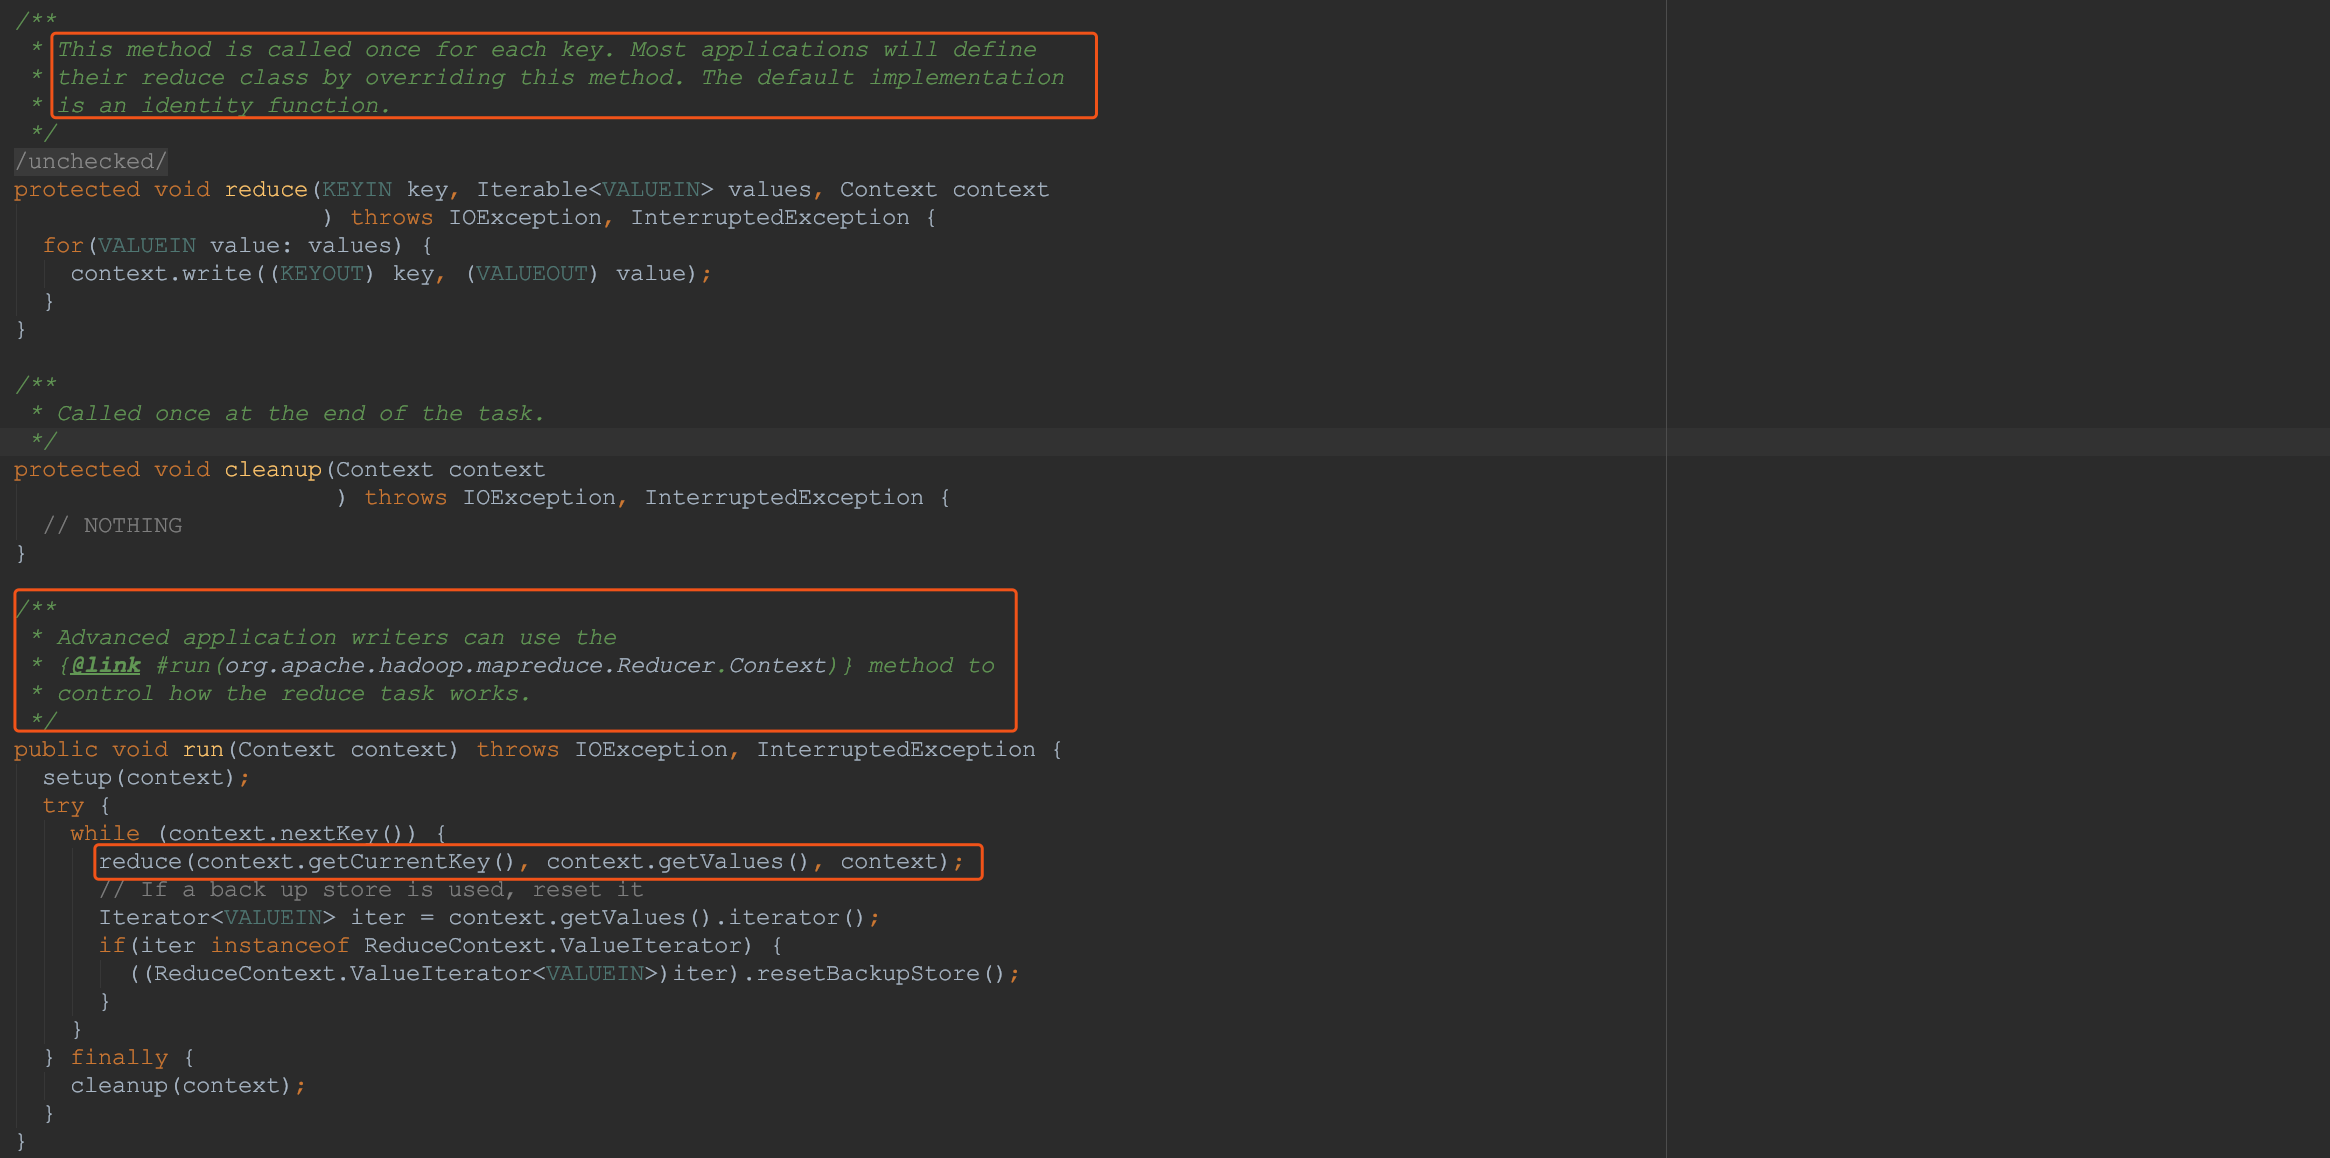Click 'Called once at the end' comment

pos(301,413)
